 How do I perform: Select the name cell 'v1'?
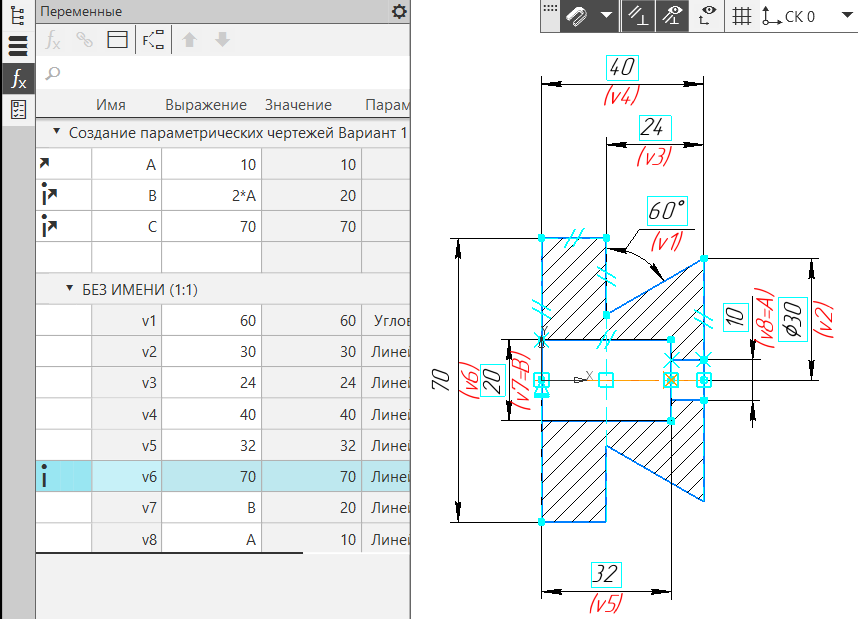pyautogui.click(x=126, y=321)
